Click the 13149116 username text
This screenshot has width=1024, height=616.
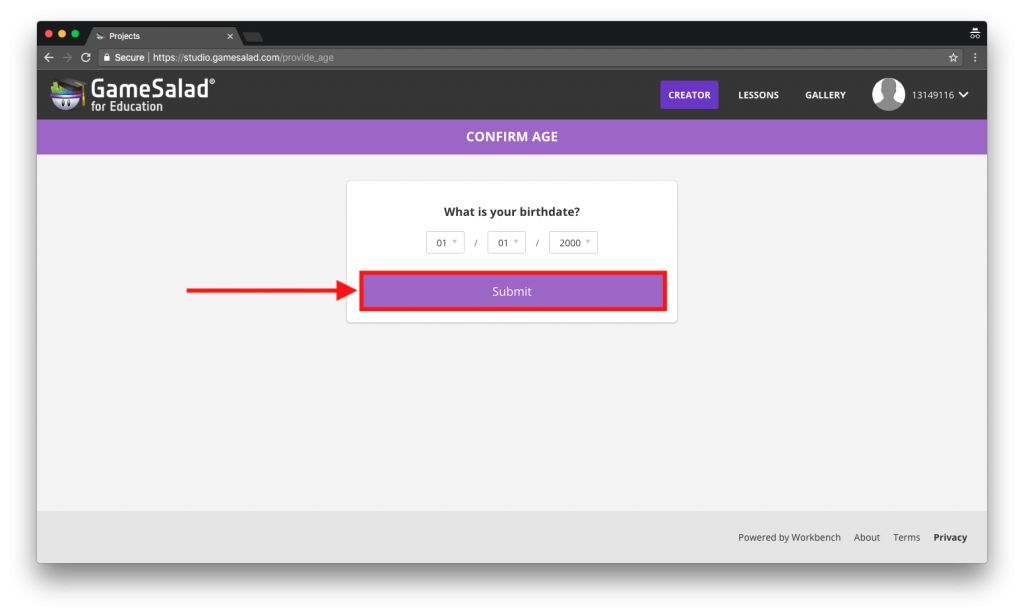[933, 95]
